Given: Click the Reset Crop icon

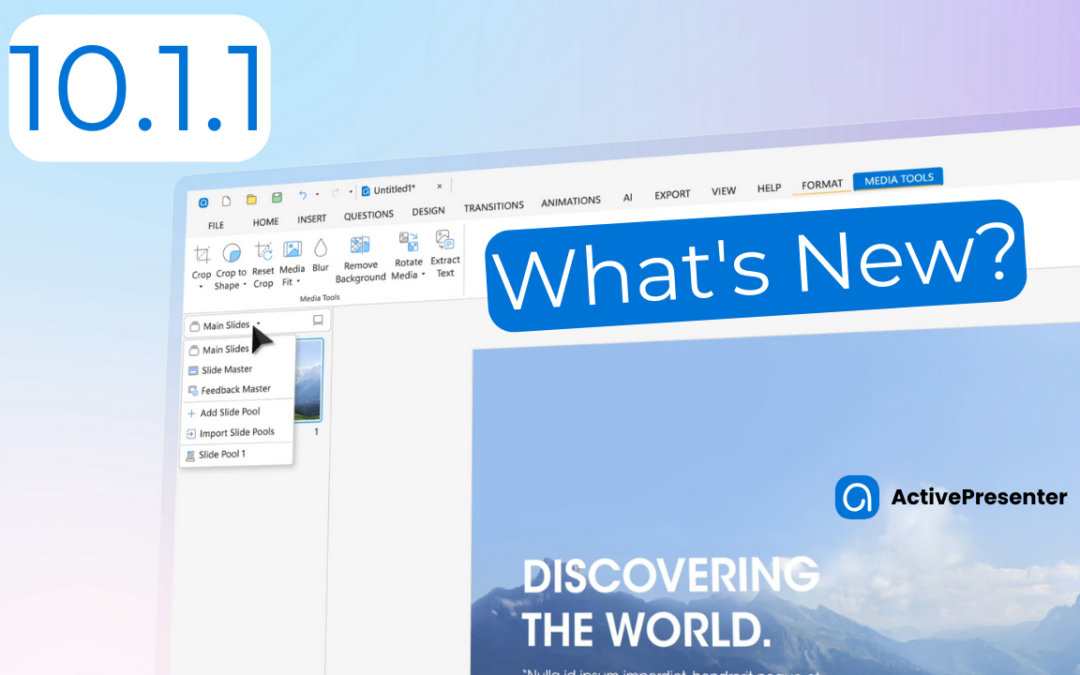Looking at the screenshot, I should coord(263,252).
